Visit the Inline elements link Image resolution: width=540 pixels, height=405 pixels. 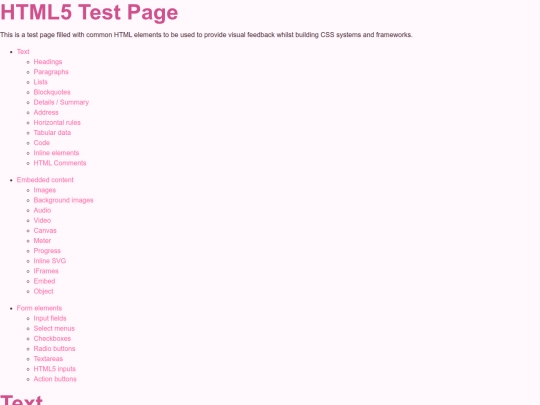(56, 153)
